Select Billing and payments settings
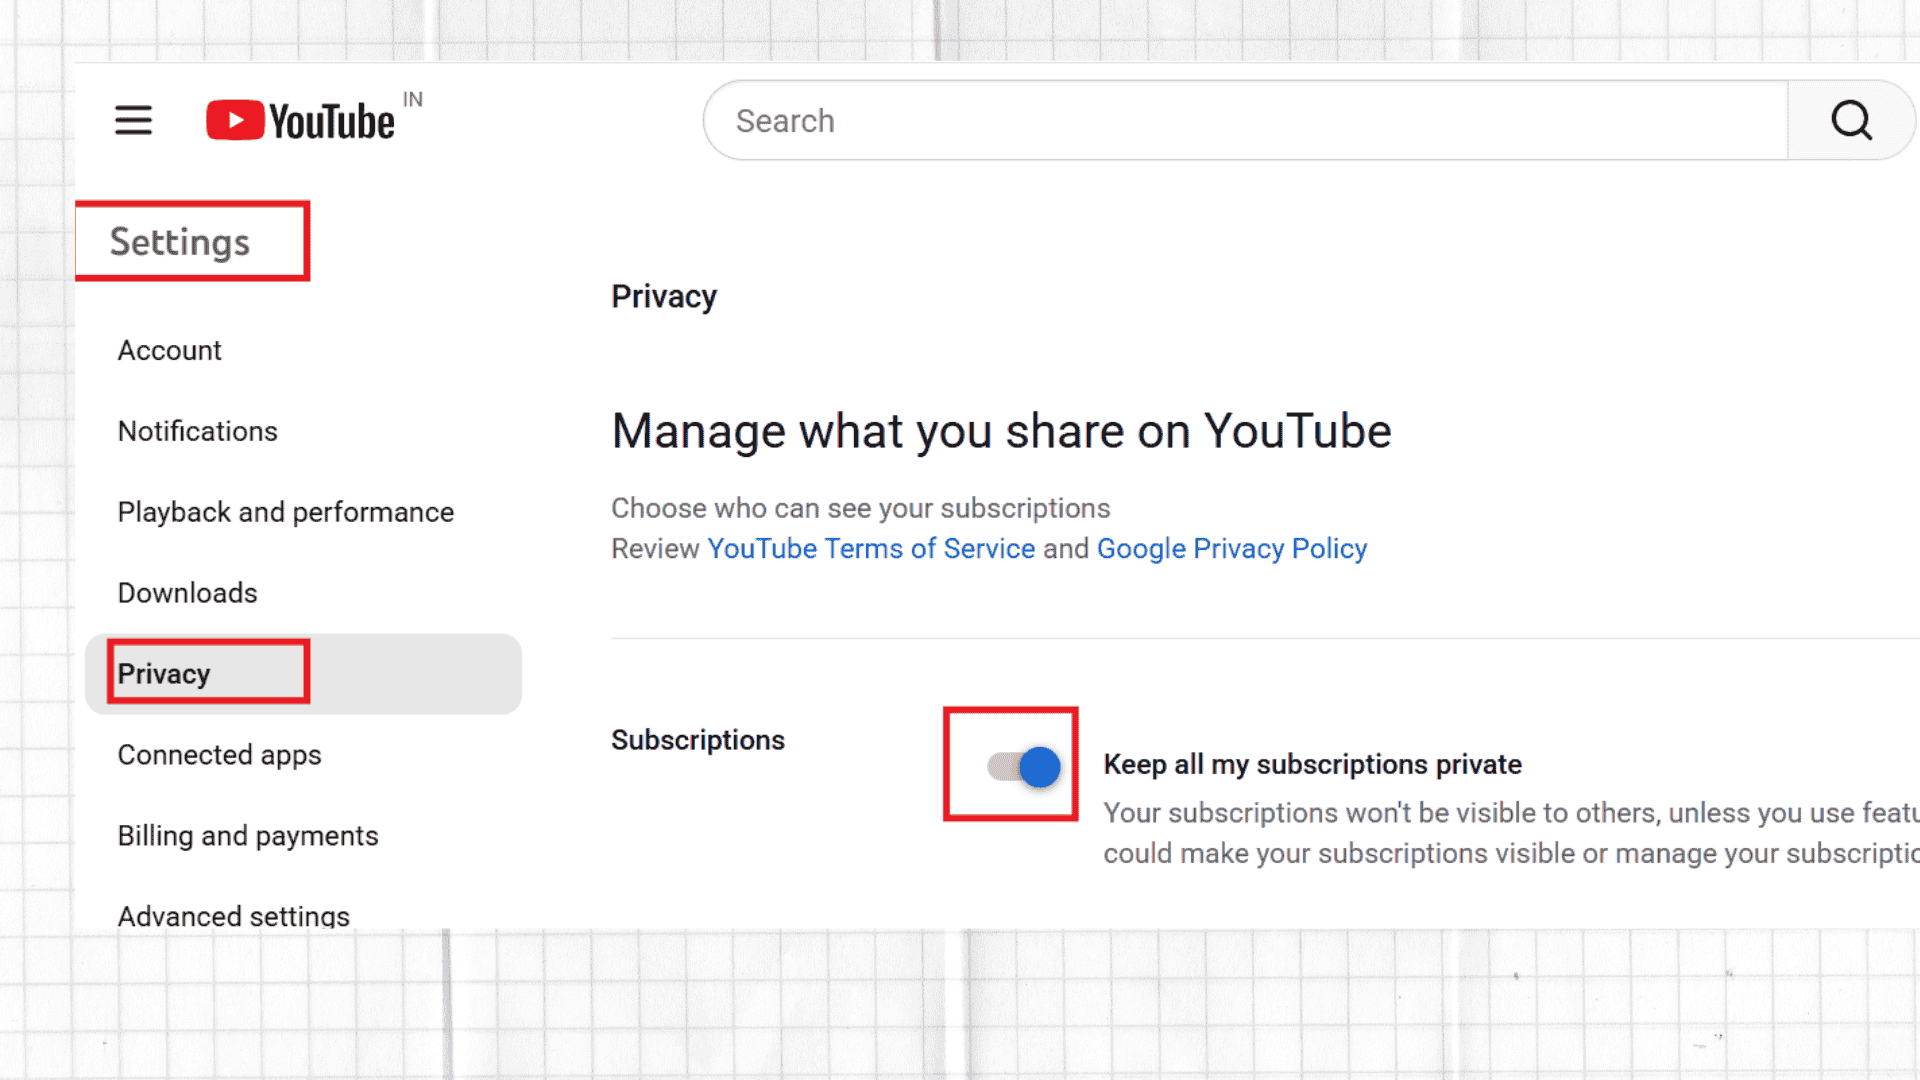The image size is (1920, 1080). pyautogui.click(x=248, y=835)
